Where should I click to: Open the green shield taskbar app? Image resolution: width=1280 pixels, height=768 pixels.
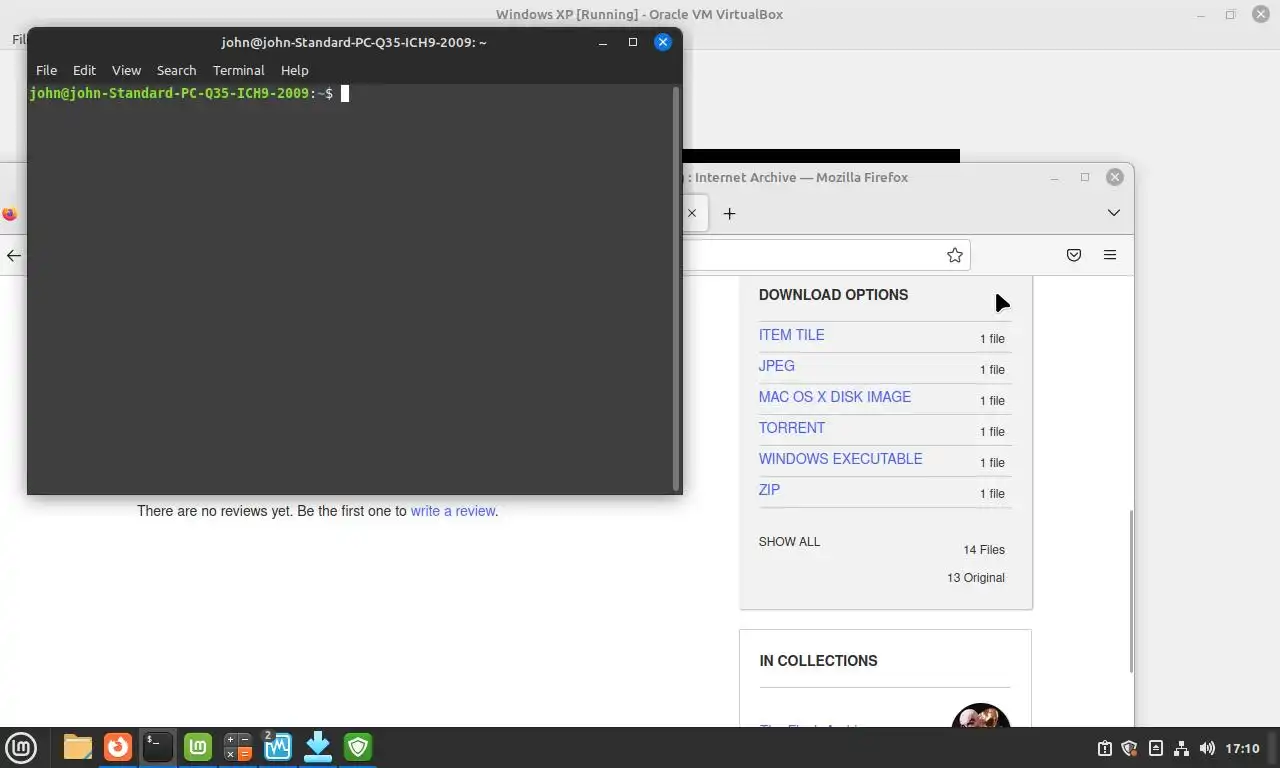(358, 747)
